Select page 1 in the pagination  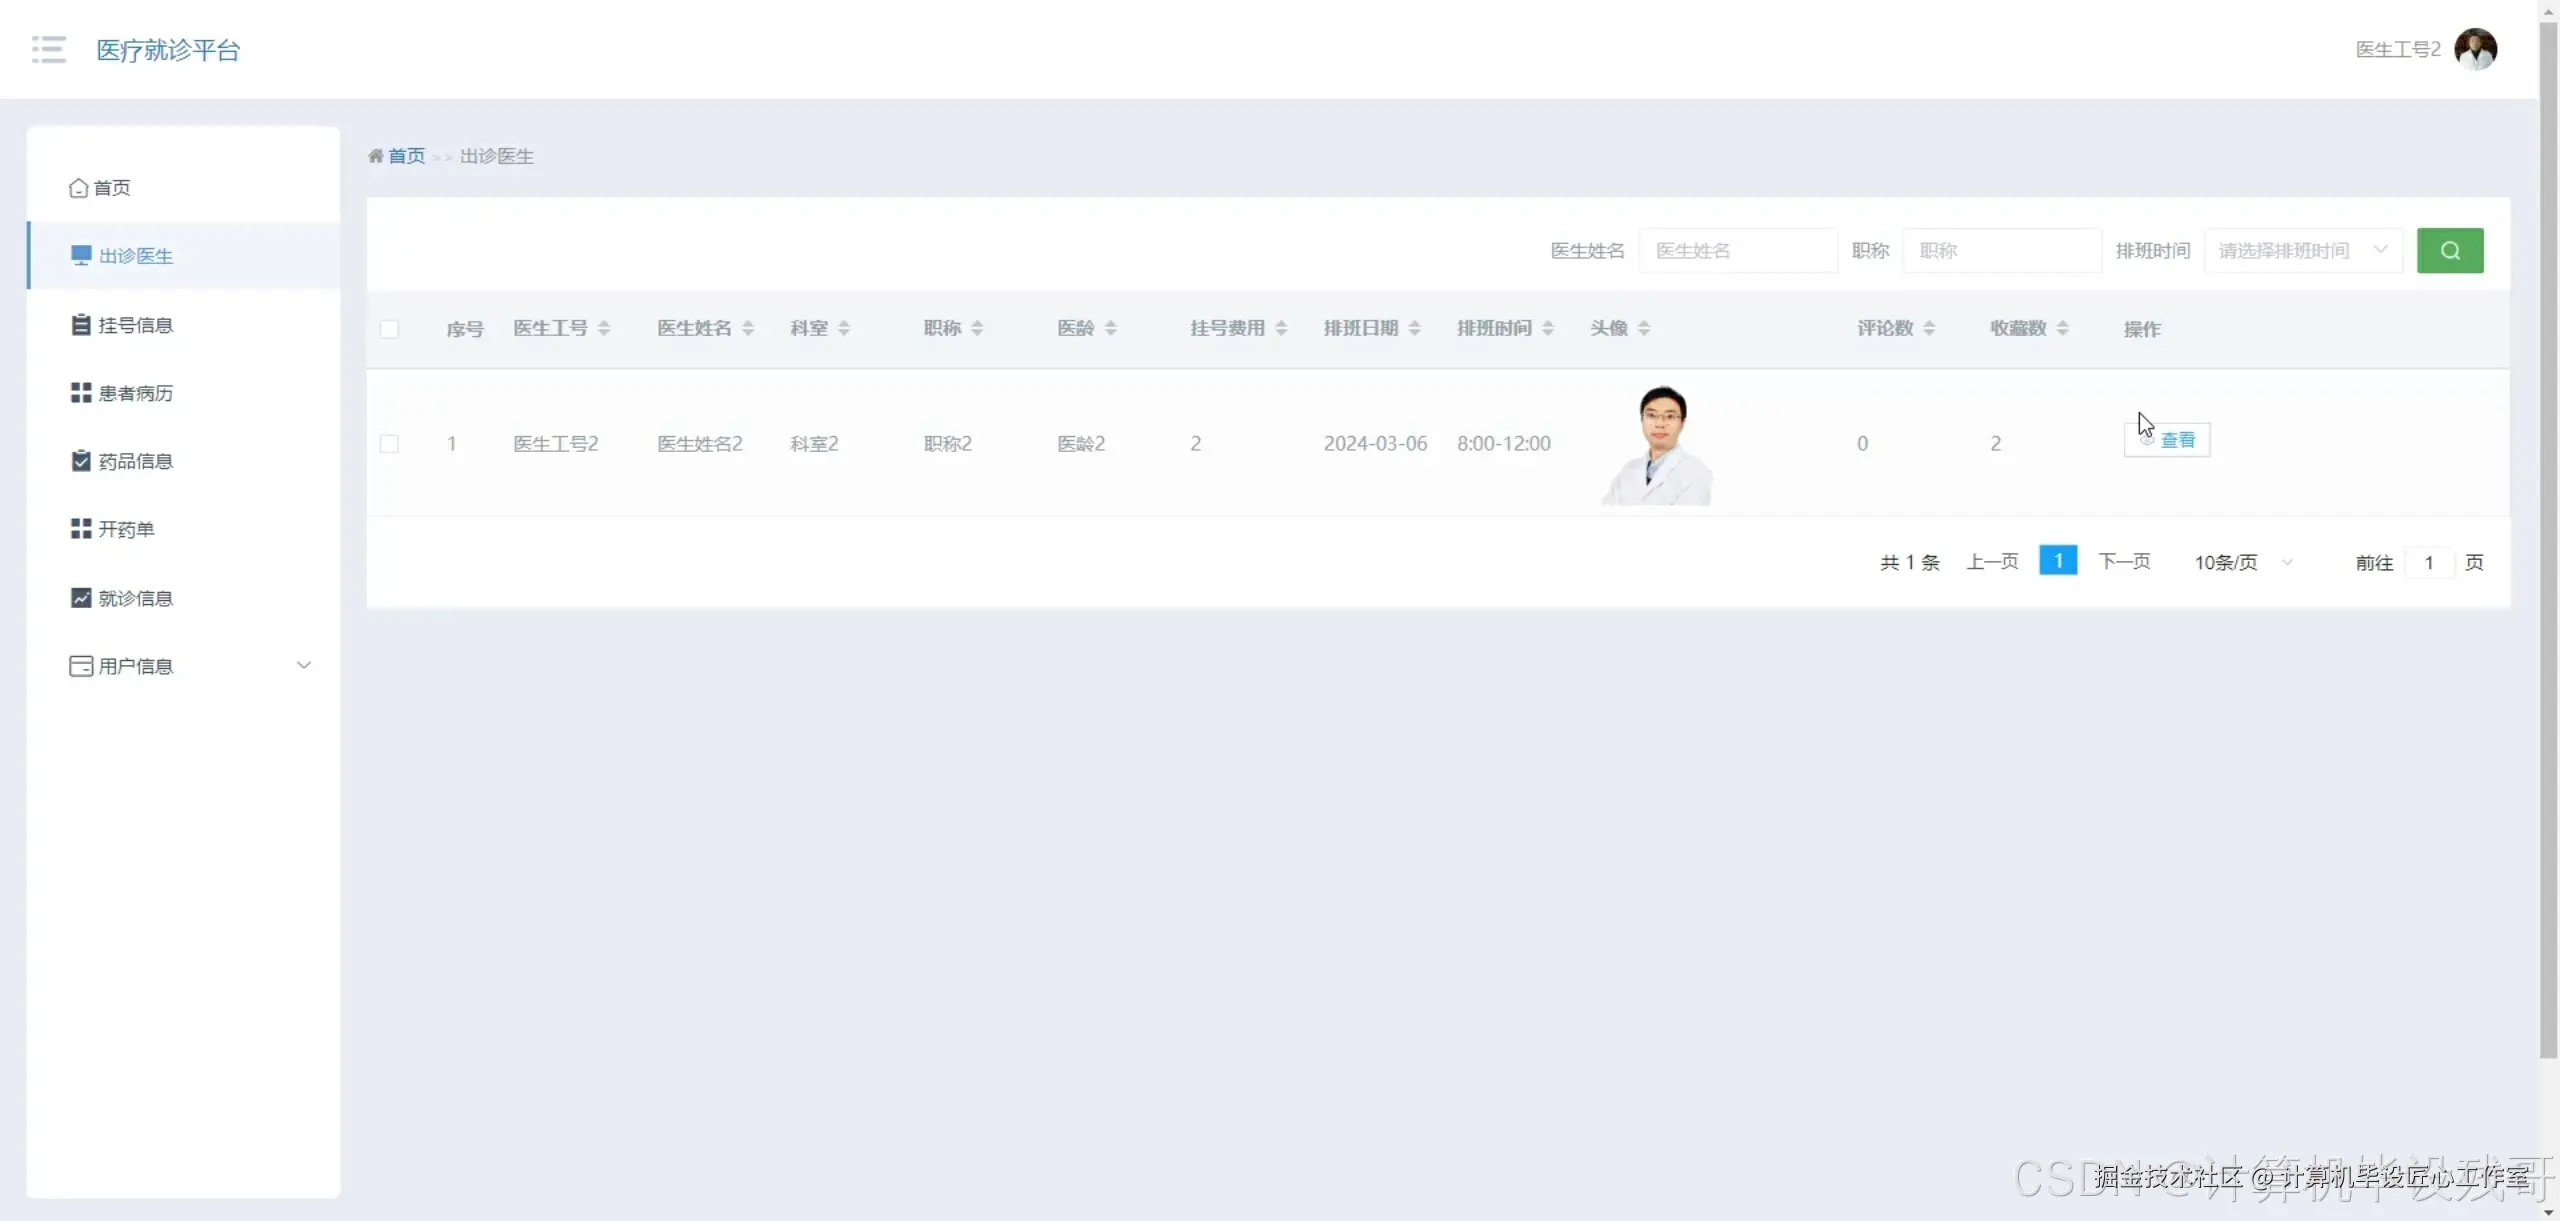tap(2057, 560)
